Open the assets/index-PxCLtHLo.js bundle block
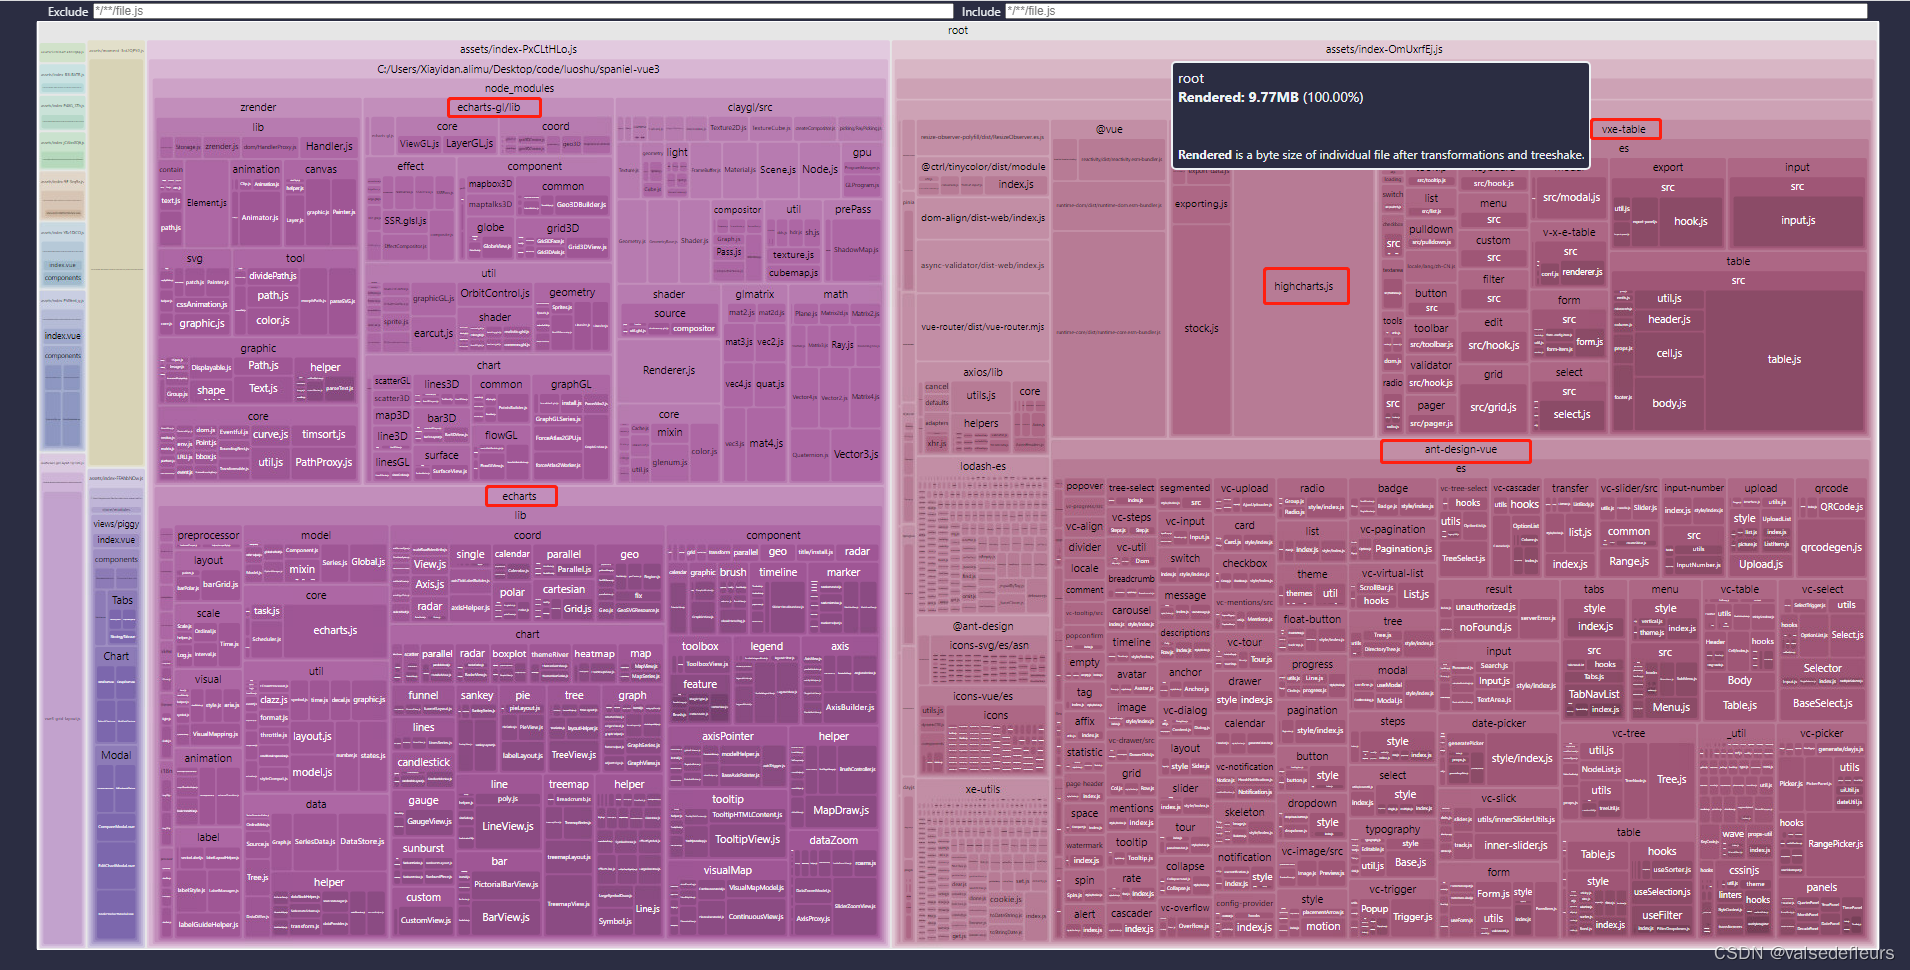The image size is (1910, 970). coord(518,49)
